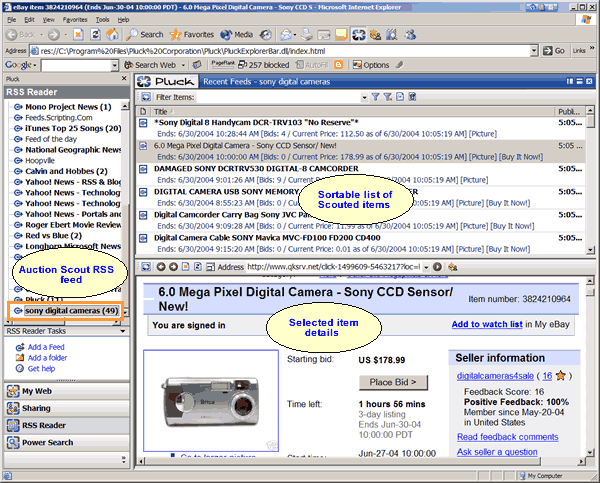Image resolution: width=600 pixels, height=483 pixels.
Task: Open the digitalcameras4sale seller link
Action: [495, 376]
